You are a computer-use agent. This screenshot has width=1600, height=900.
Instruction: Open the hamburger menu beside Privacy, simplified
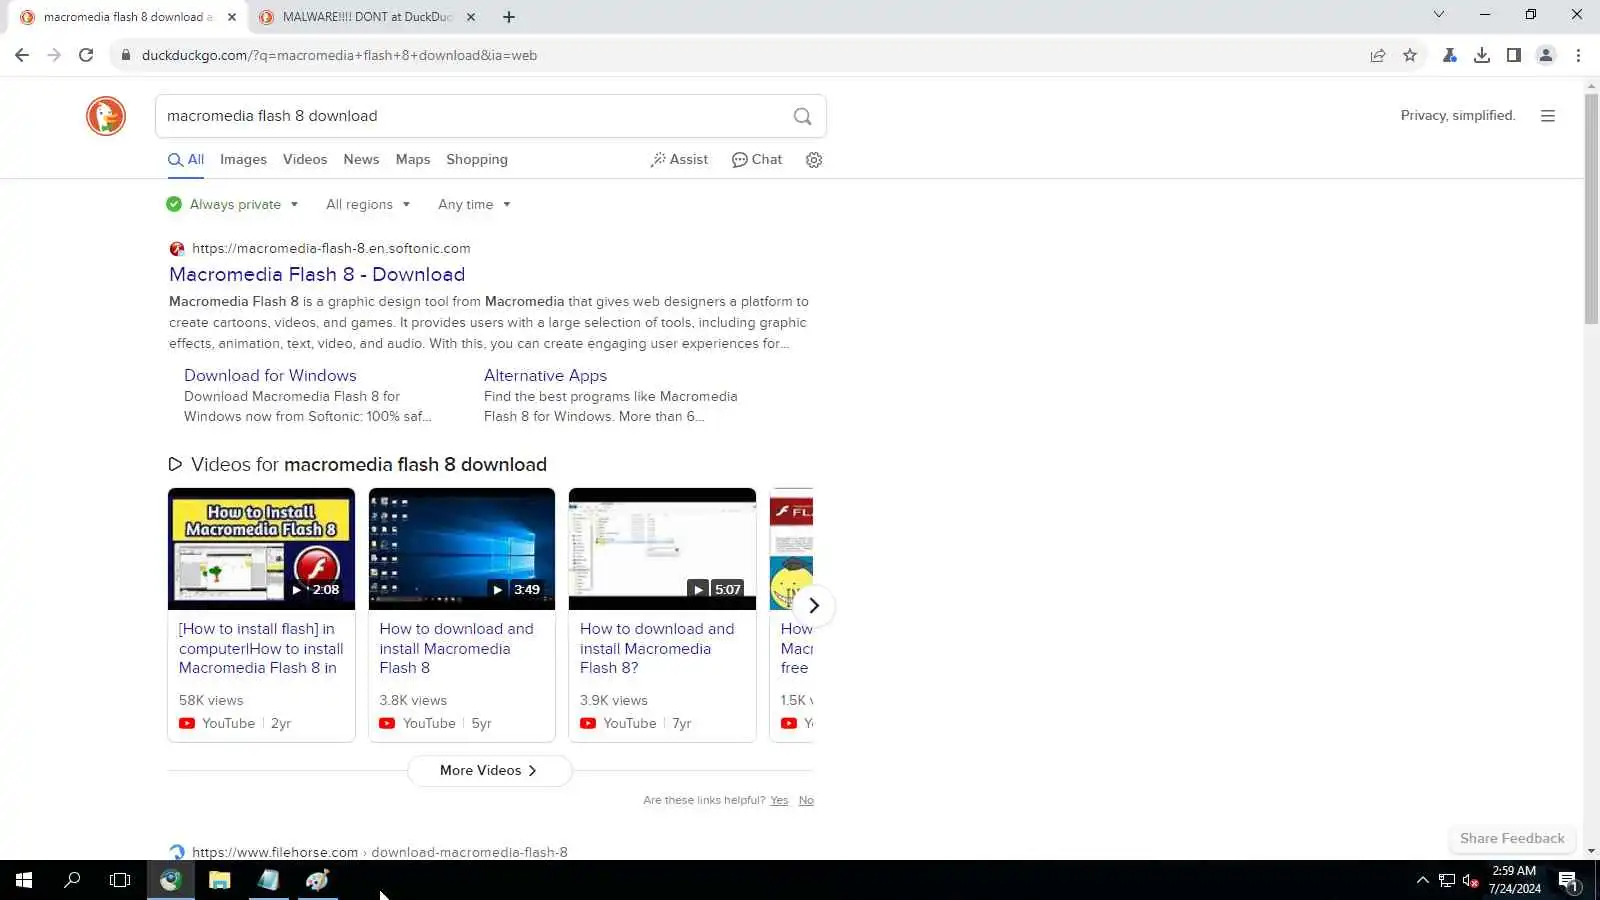1548,116
